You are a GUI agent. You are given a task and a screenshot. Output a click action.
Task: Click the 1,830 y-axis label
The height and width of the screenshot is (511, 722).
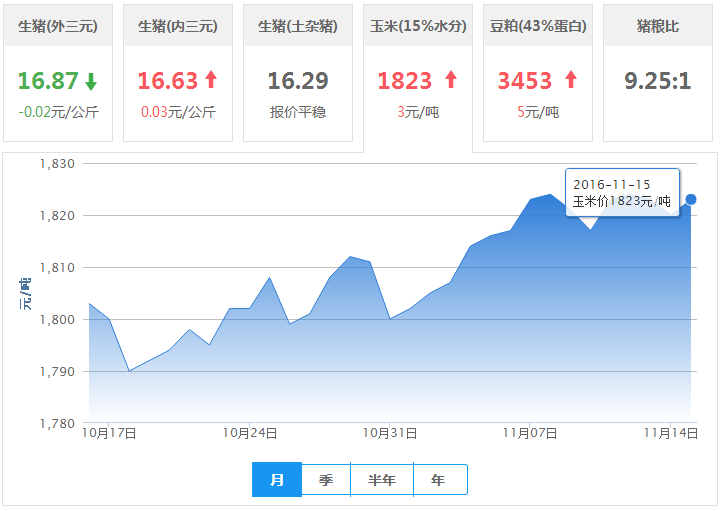pos(58,164)
